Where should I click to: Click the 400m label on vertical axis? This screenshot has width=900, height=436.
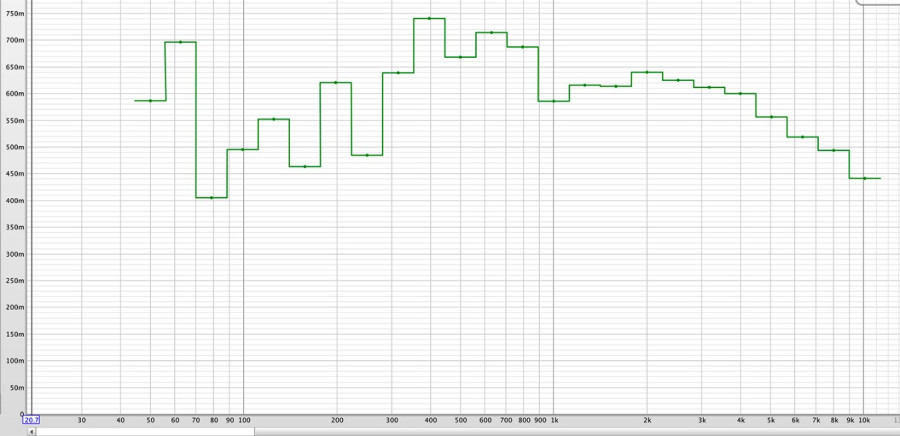(14, 201)
